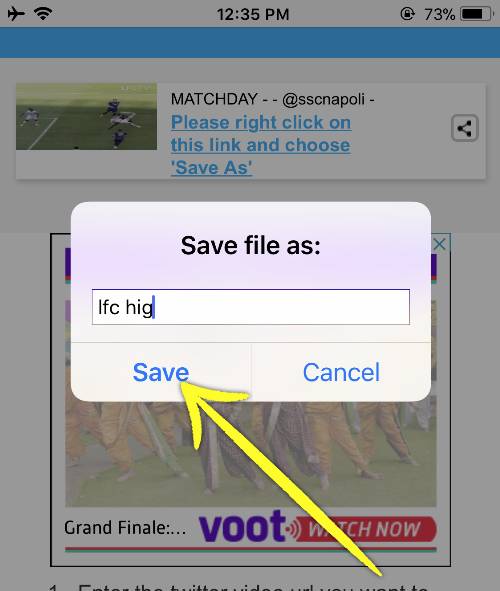Tap the 73% battery percentage
500x591 pixels.
click(x=439, y=15)
